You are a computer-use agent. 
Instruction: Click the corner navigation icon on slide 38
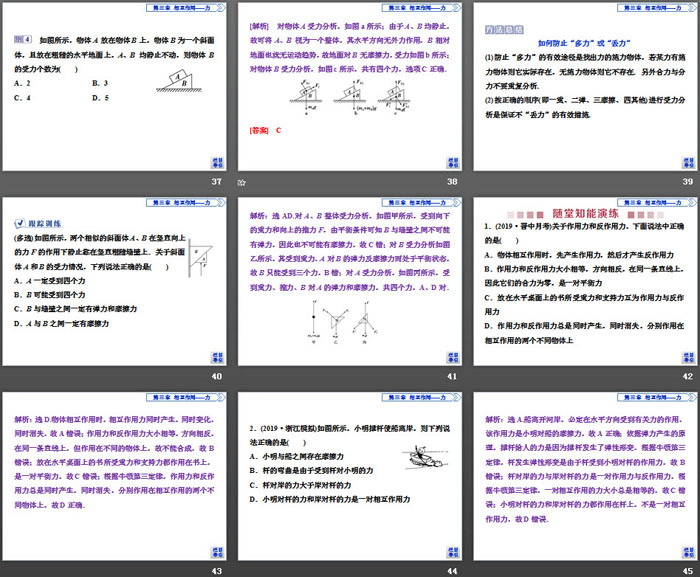(x=453, y=163)
